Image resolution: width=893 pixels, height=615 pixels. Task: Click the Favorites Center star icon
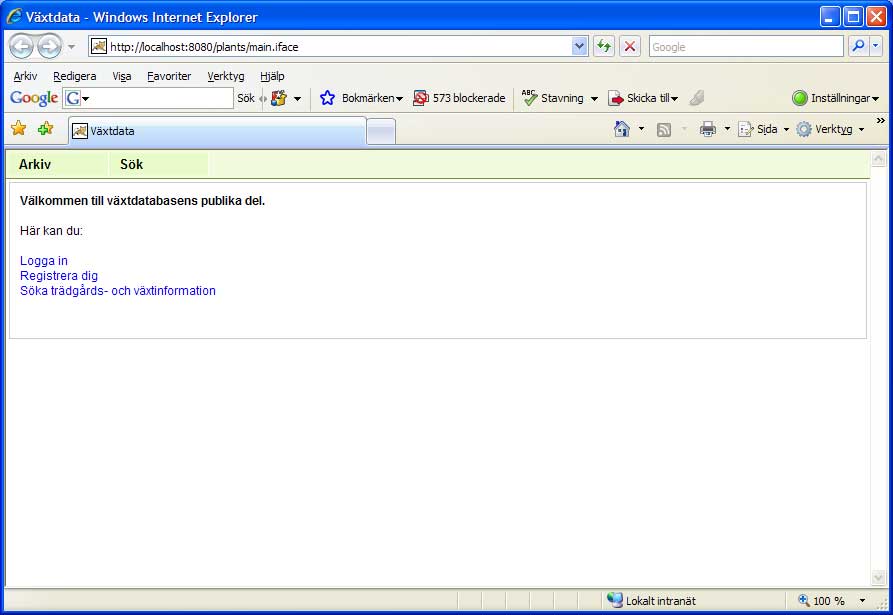point(19,129)
